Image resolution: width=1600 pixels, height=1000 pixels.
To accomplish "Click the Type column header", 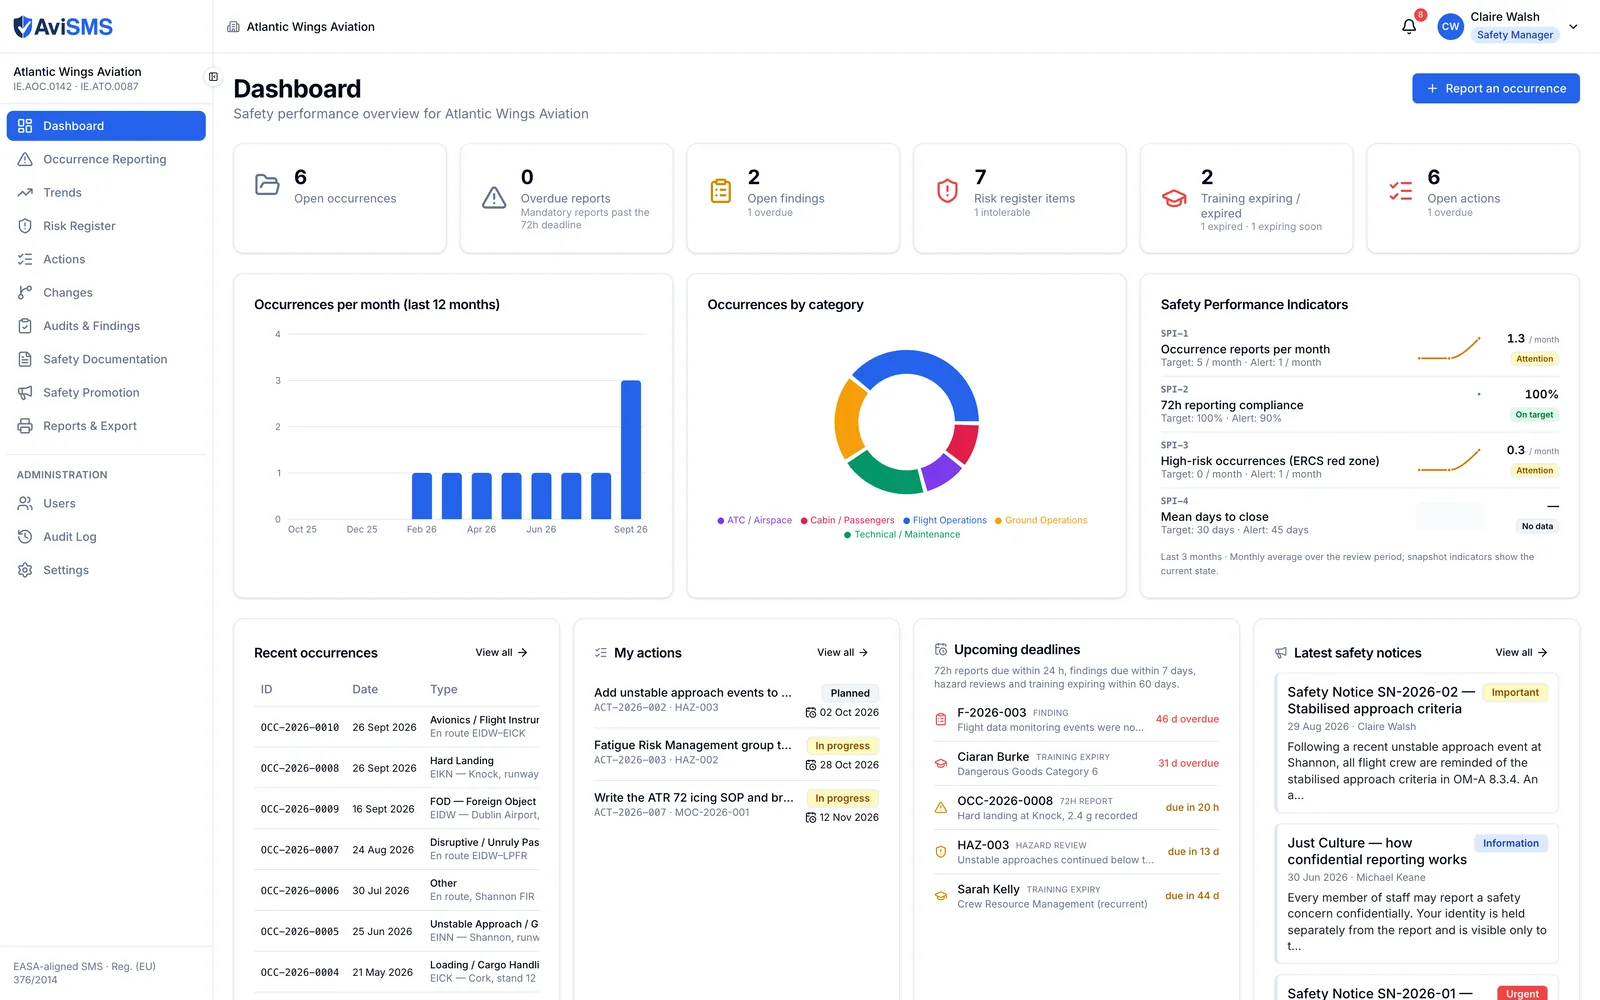I will [x=444, y=690].
